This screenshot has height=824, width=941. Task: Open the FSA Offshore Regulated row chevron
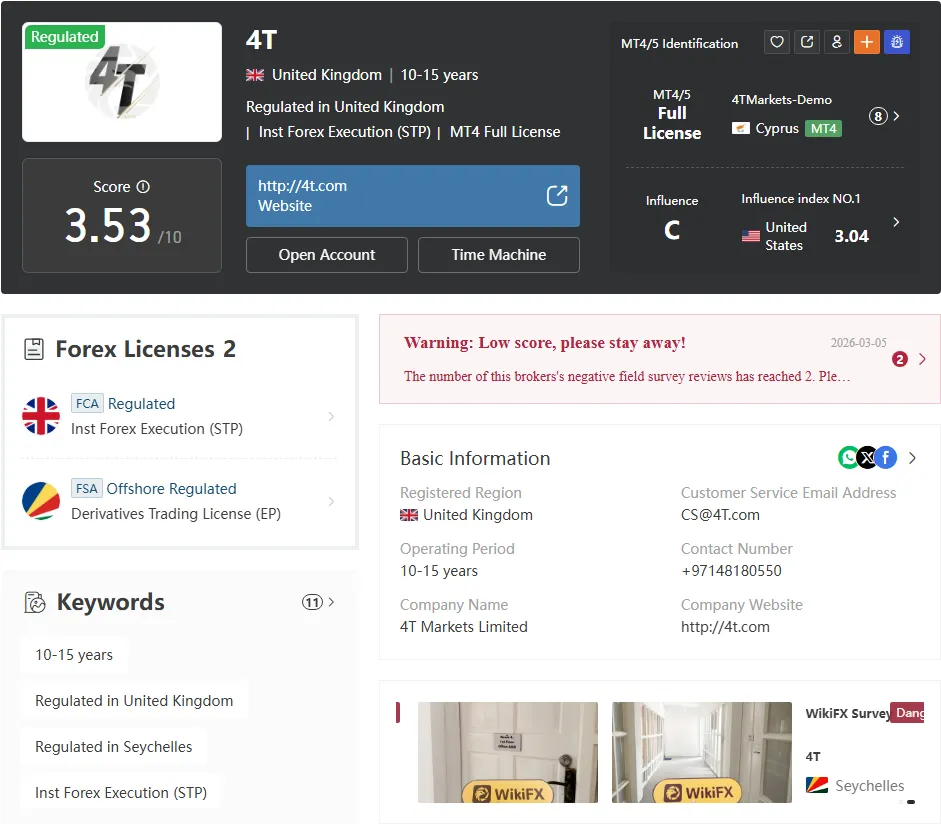click(x=331, y=501)
